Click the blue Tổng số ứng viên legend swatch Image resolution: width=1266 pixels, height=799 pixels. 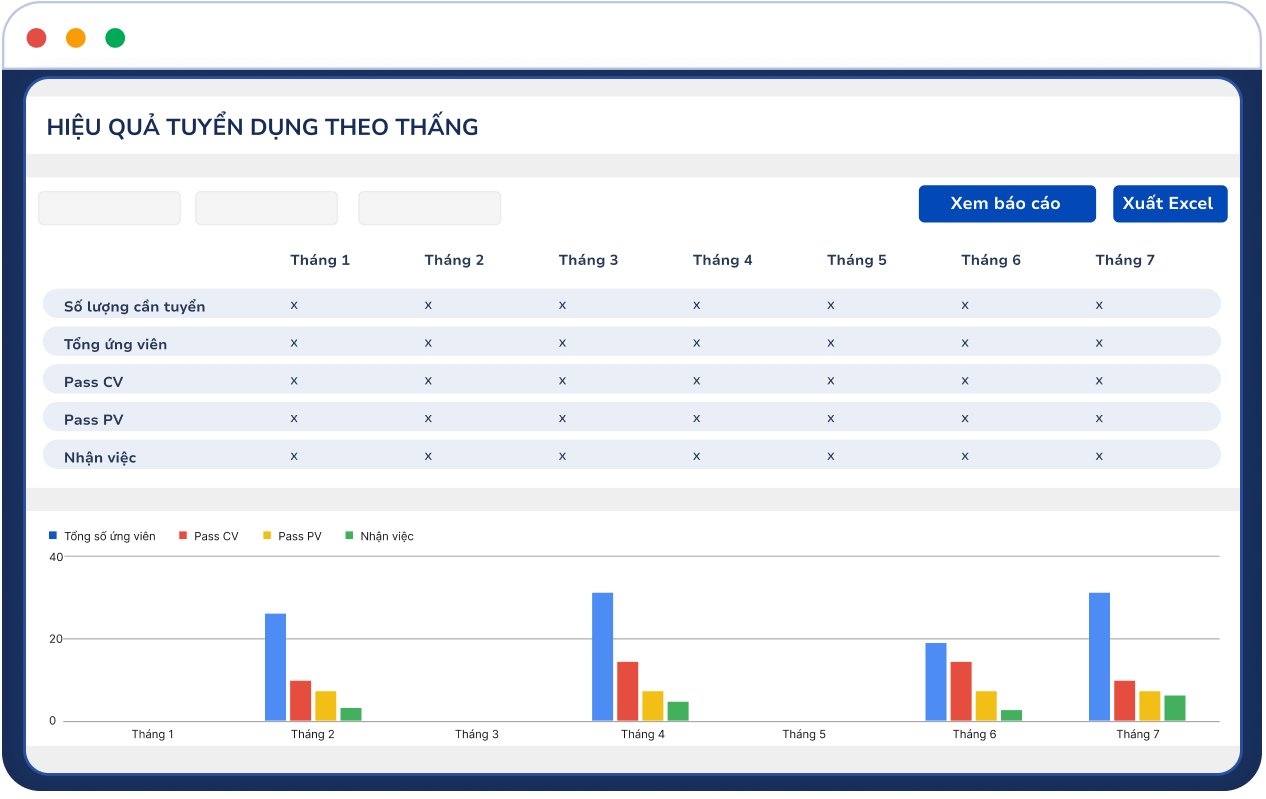coord(53,536)
